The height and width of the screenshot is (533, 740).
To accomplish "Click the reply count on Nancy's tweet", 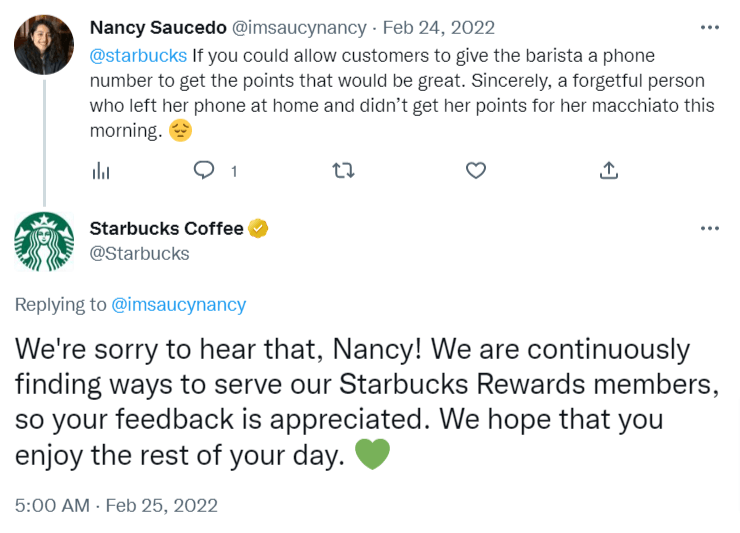I will click(x=234, y=171).
